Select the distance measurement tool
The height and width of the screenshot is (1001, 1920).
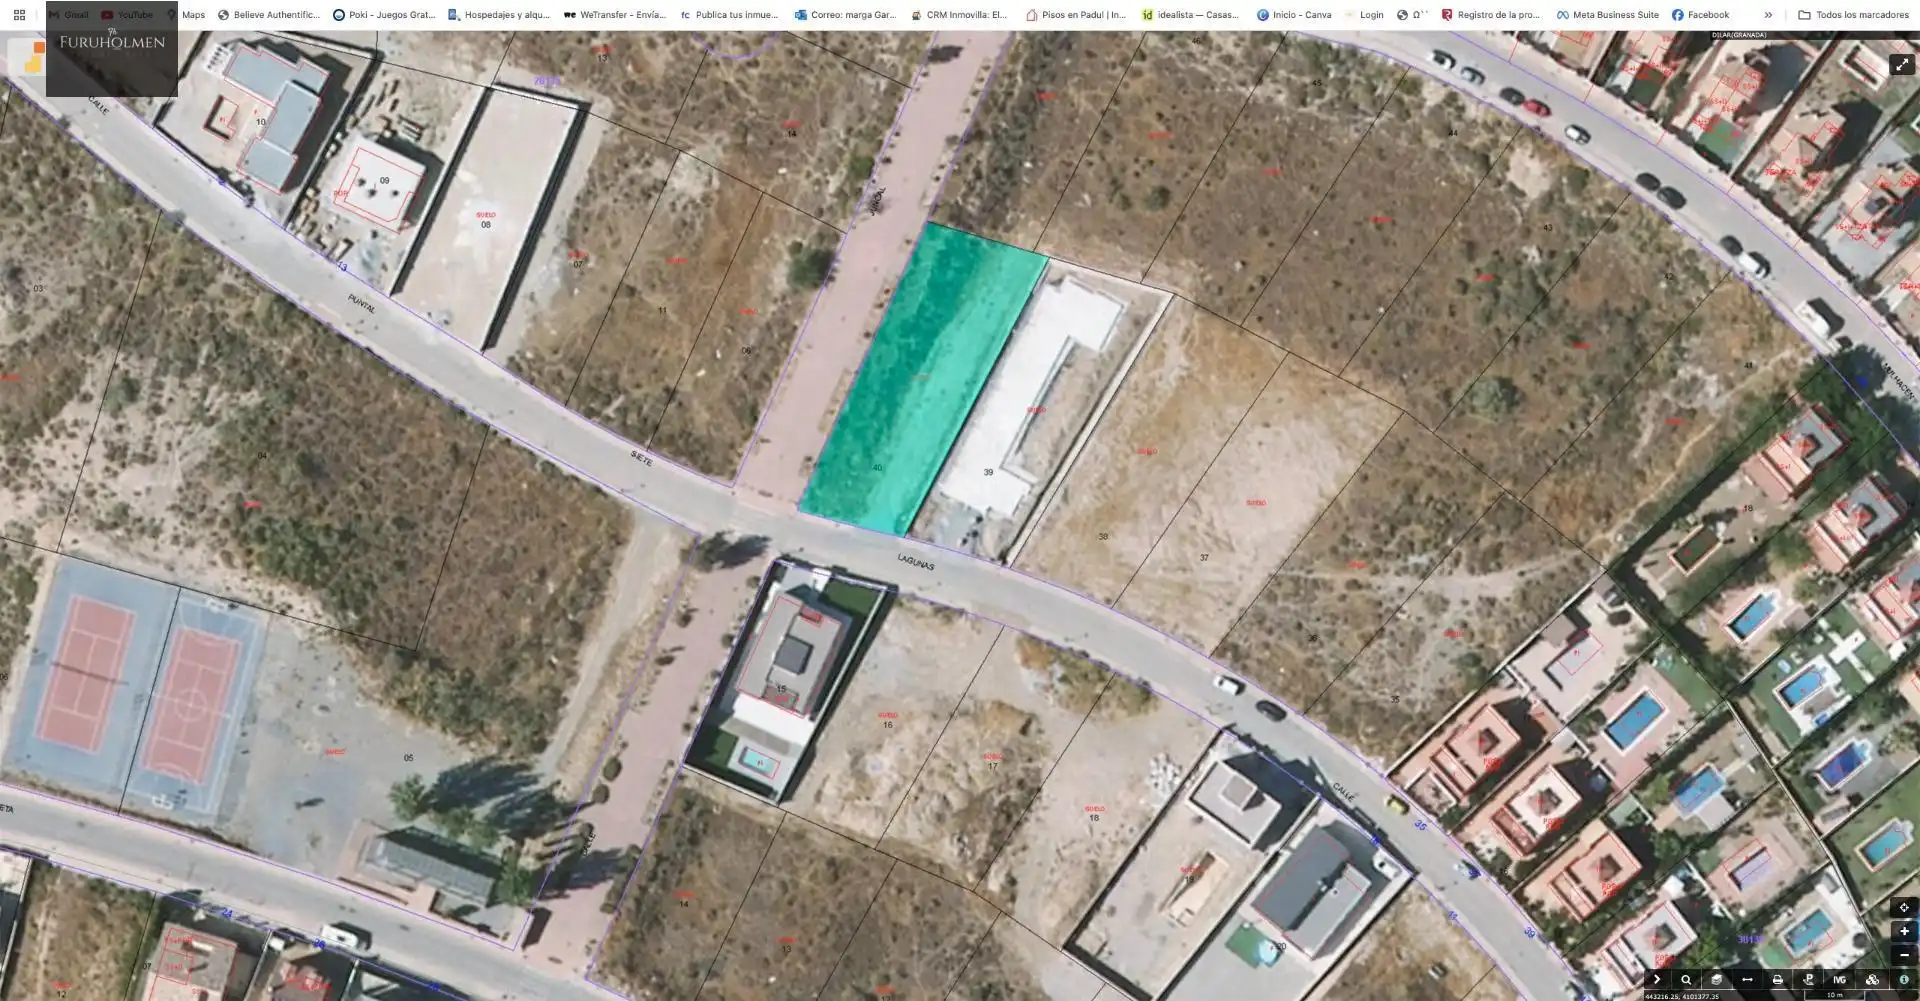[1747, 980]
